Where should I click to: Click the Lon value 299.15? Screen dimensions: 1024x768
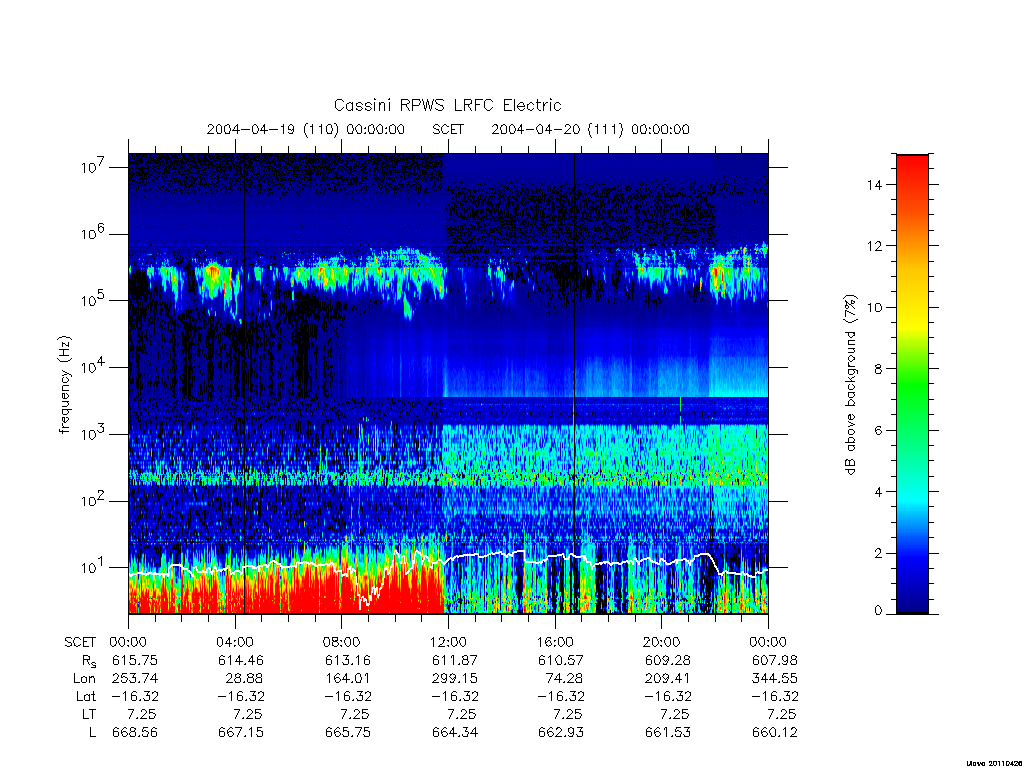point(455,679)
